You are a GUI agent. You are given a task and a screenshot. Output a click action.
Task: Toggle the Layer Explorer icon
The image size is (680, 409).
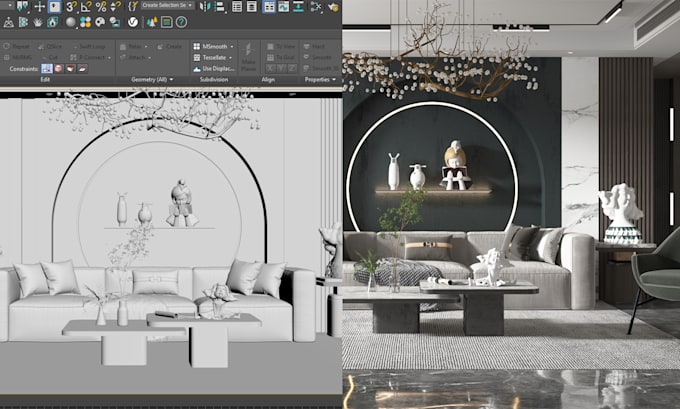(252, 7)
